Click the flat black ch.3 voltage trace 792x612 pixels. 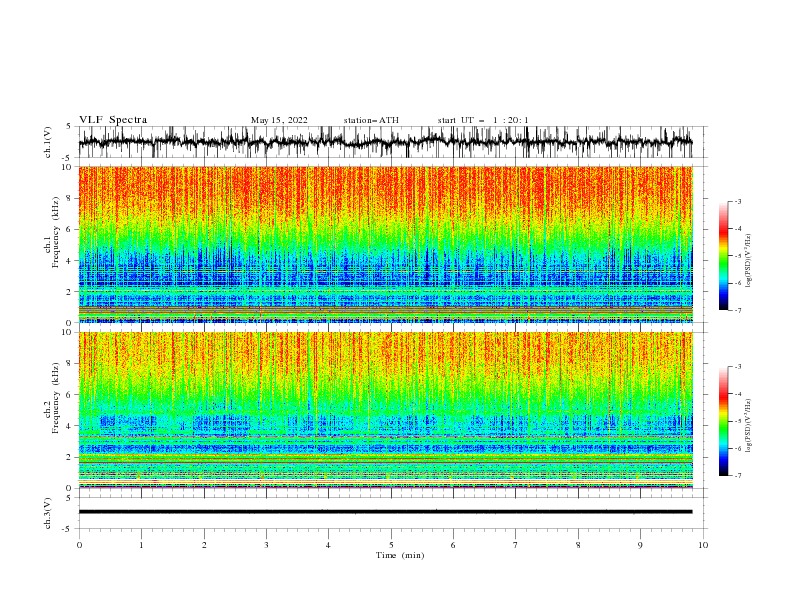[385, 512]
